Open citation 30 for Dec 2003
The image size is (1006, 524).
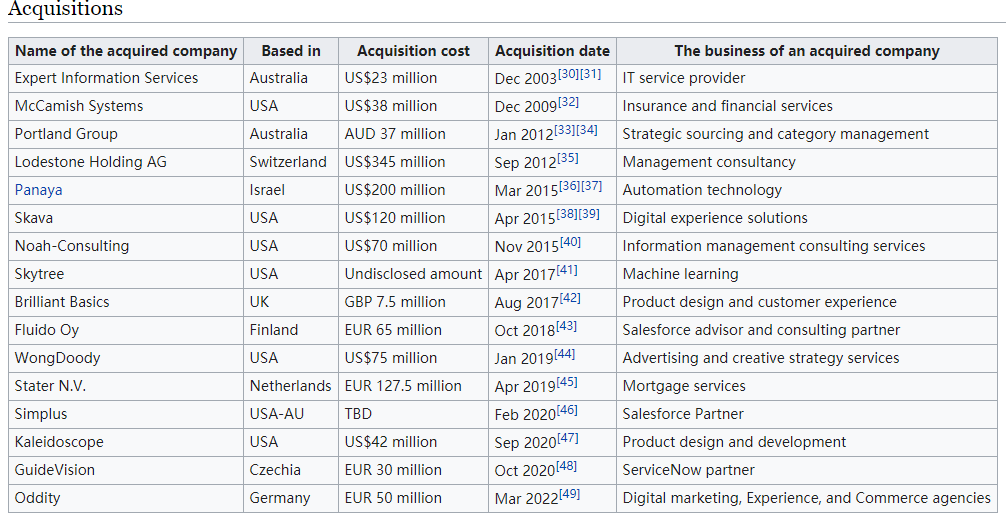point(568,74)
